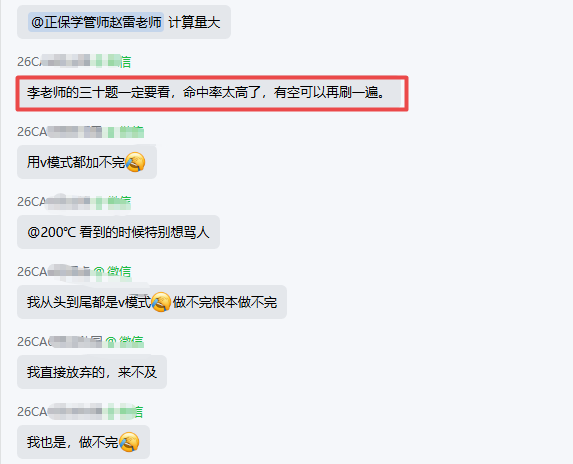Click the crying-laugh emoji after 用v模式都加不完
This screenshot has height=464, width=573.
135,162
